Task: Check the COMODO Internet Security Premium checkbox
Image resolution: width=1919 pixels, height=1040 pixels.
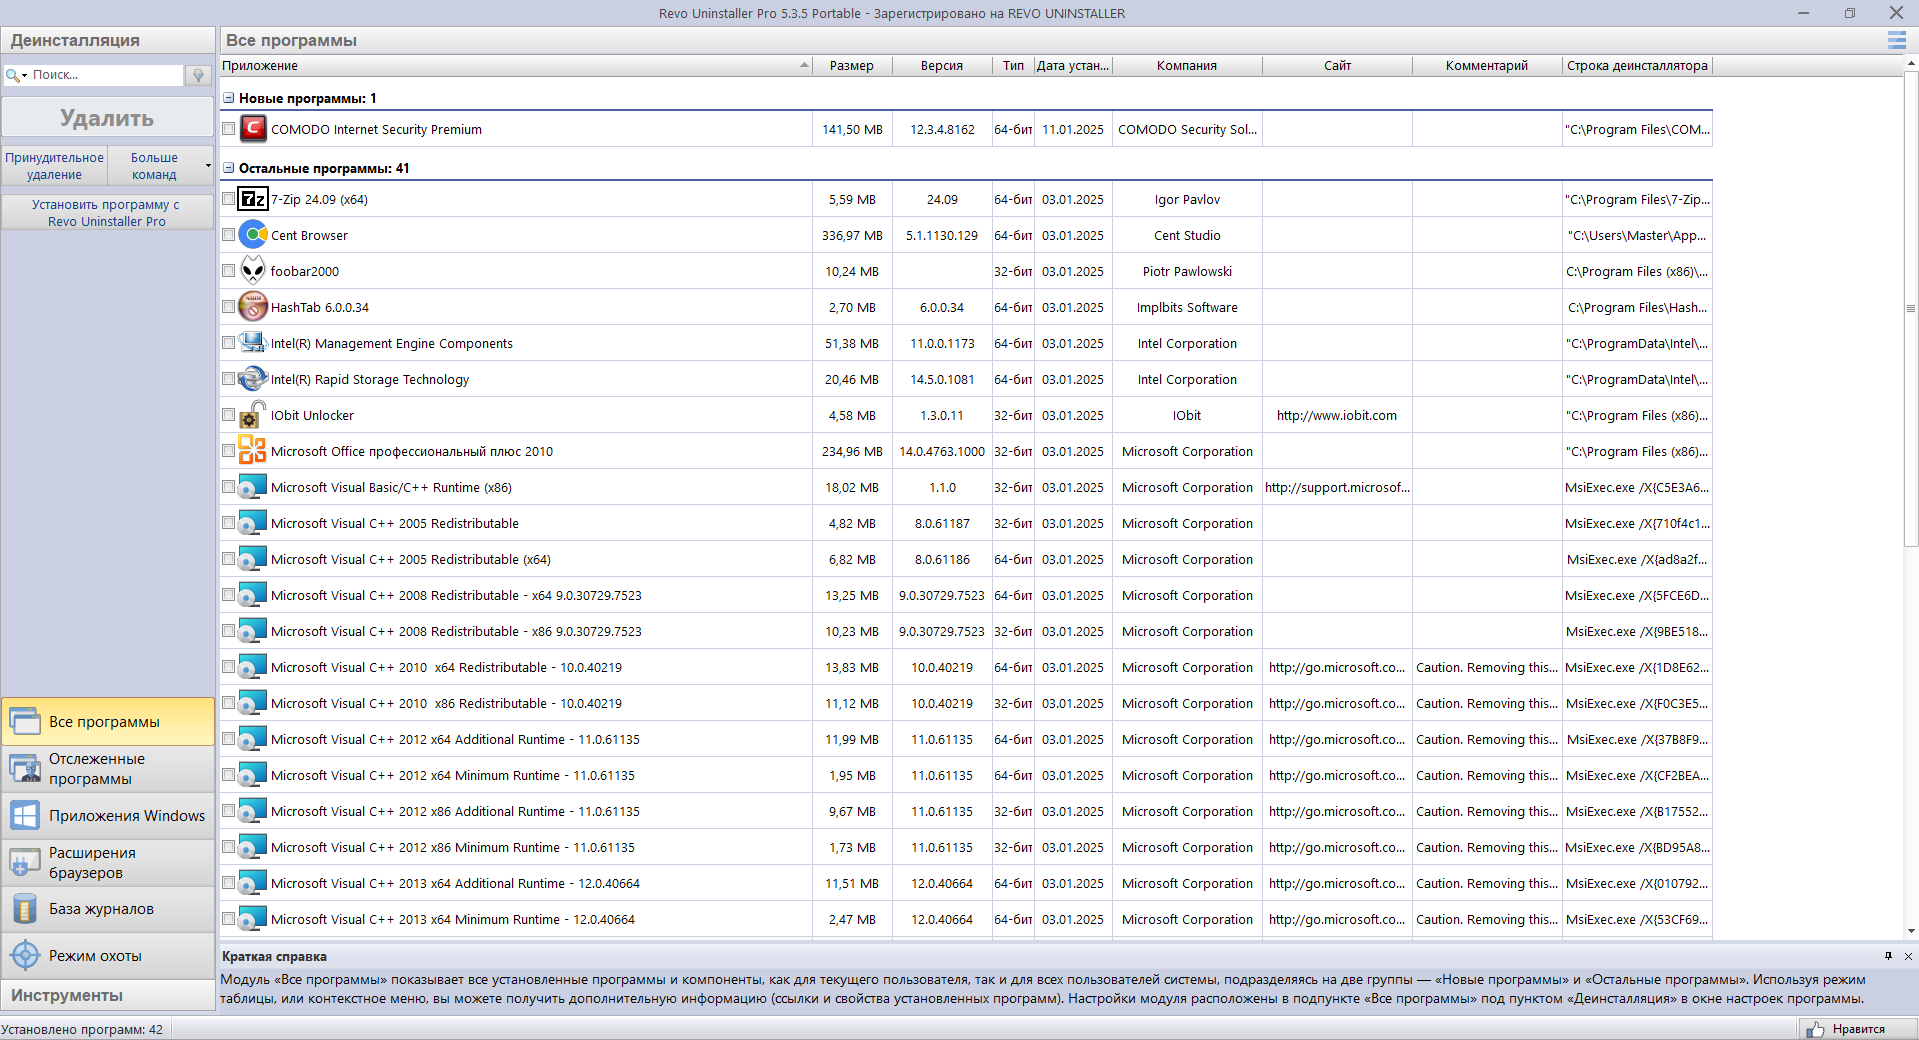Action: (x=228, y=129)
